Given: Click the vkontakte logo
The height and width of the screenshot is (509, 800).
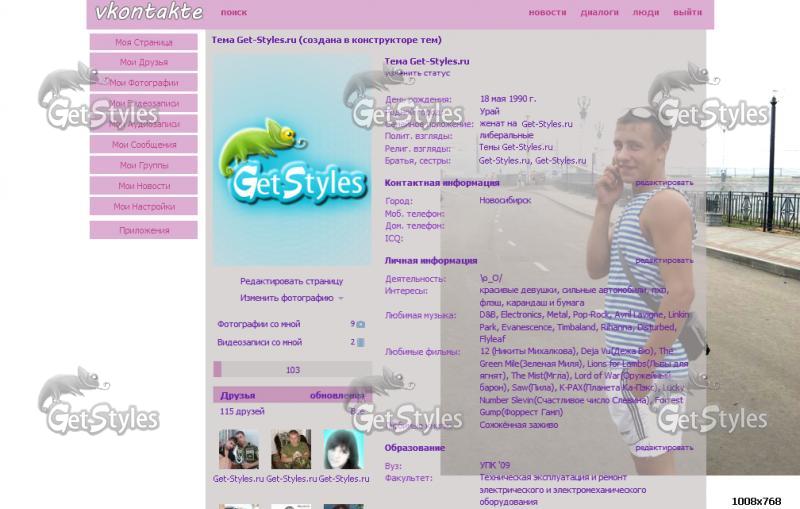Looking at the screenshot, I should pos(148,13).
